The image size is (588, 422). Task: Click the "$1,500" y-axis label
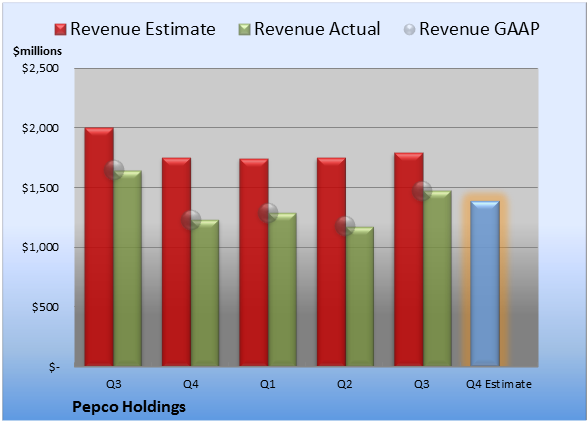tap(40, 188)
